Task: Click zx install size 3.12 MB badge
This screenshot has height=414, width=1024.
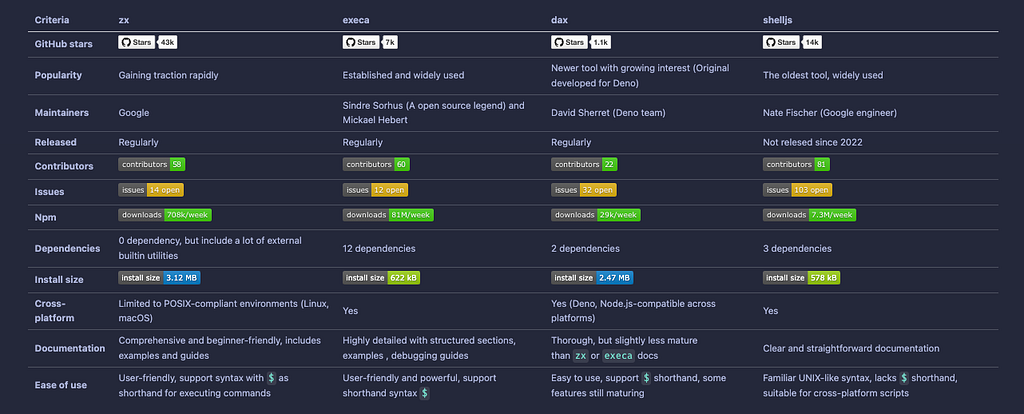Action: click(x=159, y=278)
